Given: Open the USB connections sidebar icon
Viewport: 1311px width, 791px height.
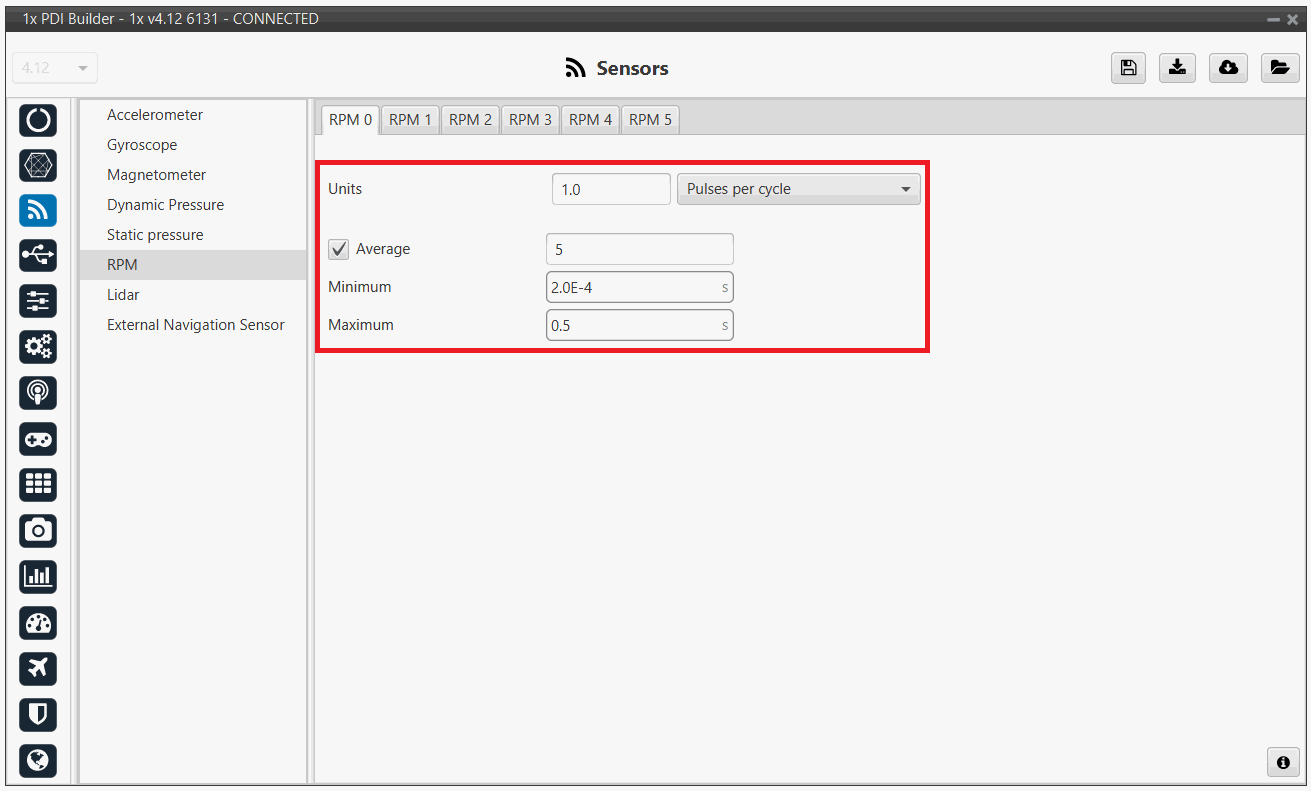Looking at the screenshot, I should pyautogui.click(x=38, y=256).
